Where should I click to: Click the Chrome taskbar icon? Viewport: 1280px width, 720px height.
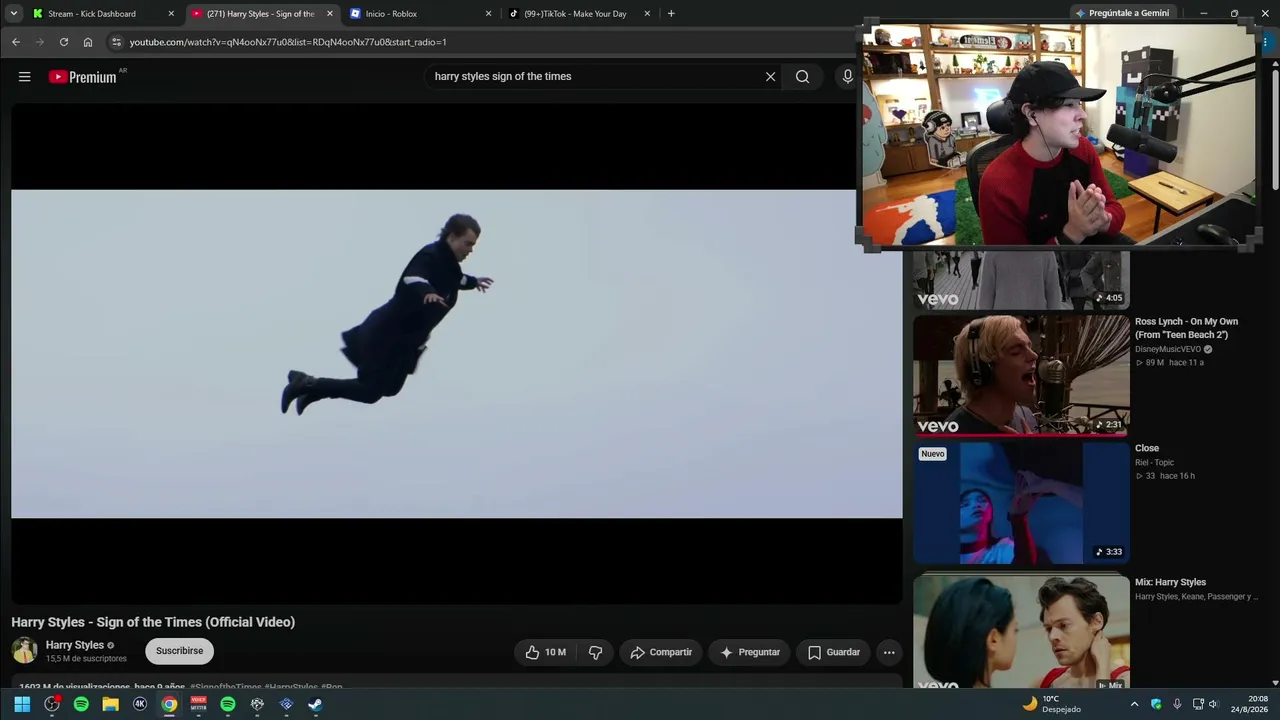coord(169,704)
